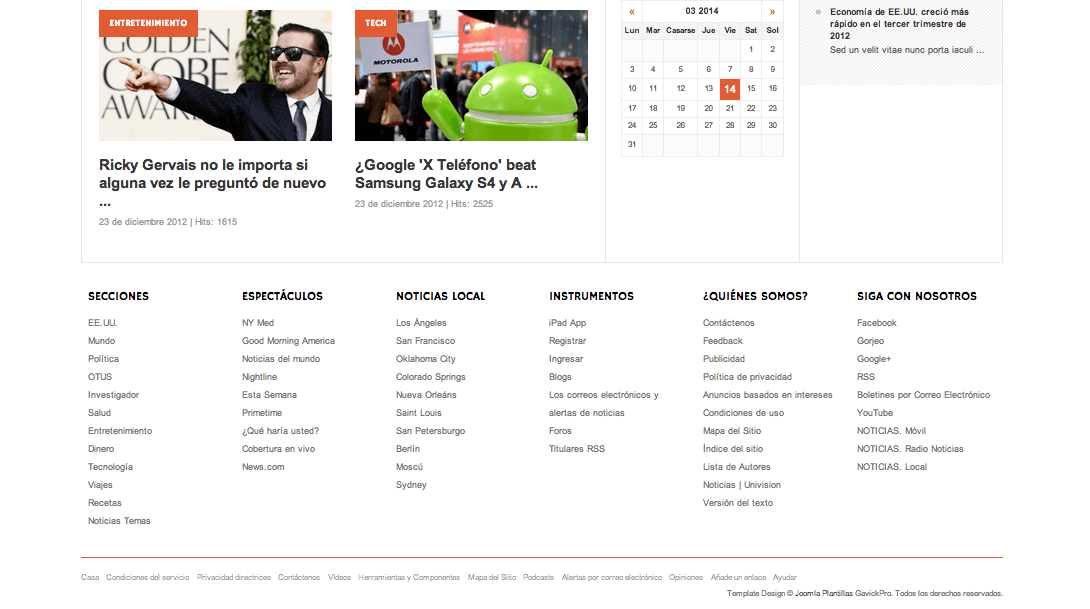Viewport: 1090px width, 609px height.
Task: Open Tecnología section link
Action: pos(111,467)
